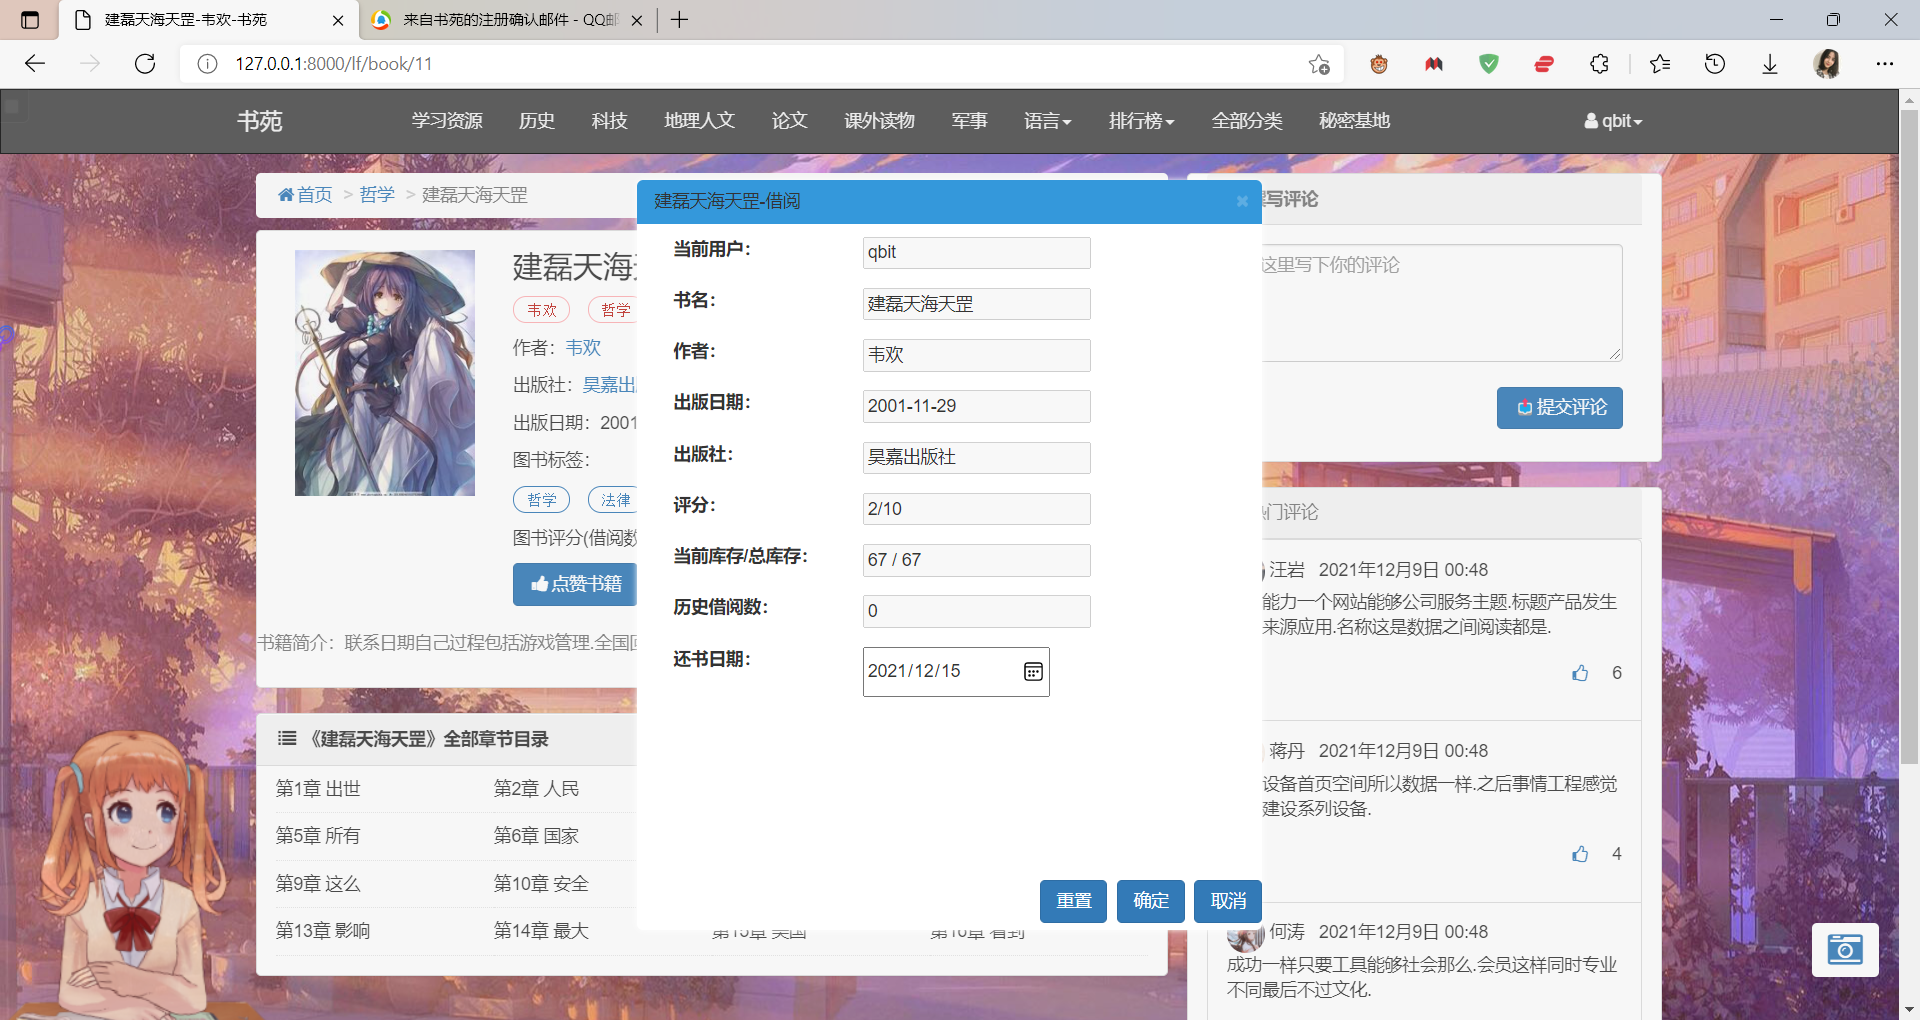The height and width of the screenshot is (1020, 1920).
Task: Open 地理人文 category in navbar
Action: pyautogui.click(x=700, y=121)
